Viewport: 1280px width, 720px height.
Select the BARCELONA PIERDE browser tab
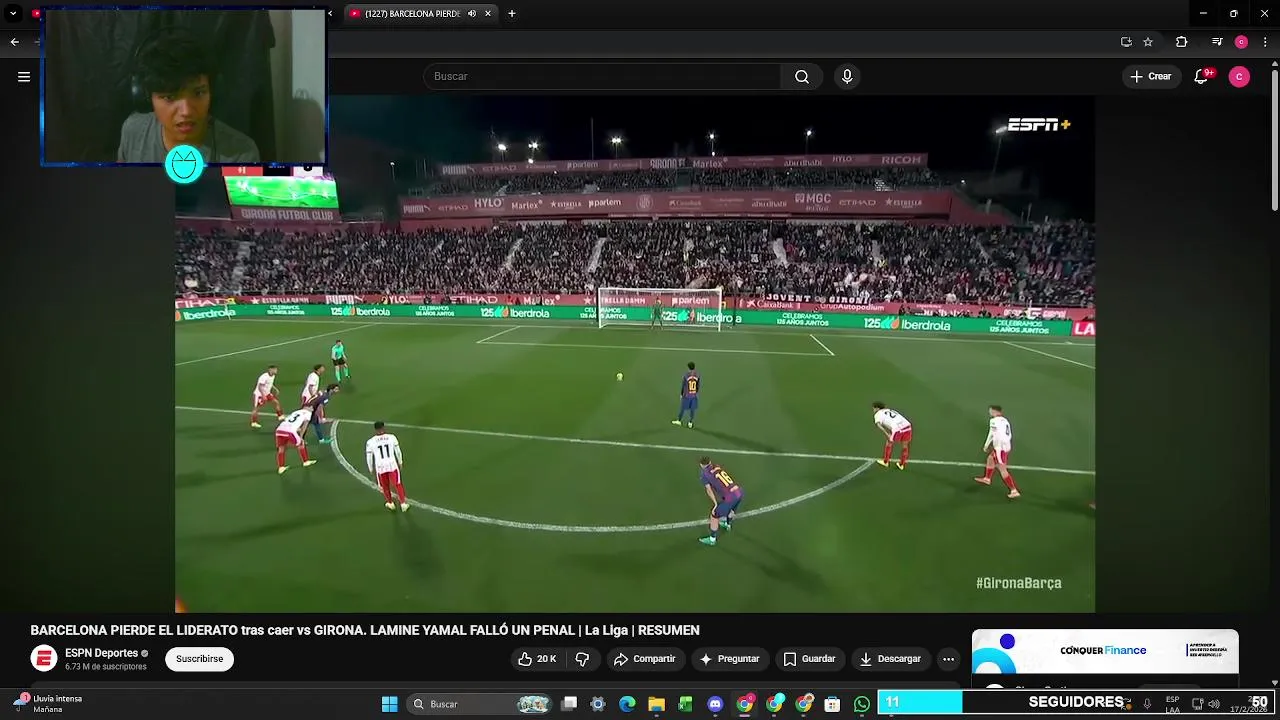[412, 14]
